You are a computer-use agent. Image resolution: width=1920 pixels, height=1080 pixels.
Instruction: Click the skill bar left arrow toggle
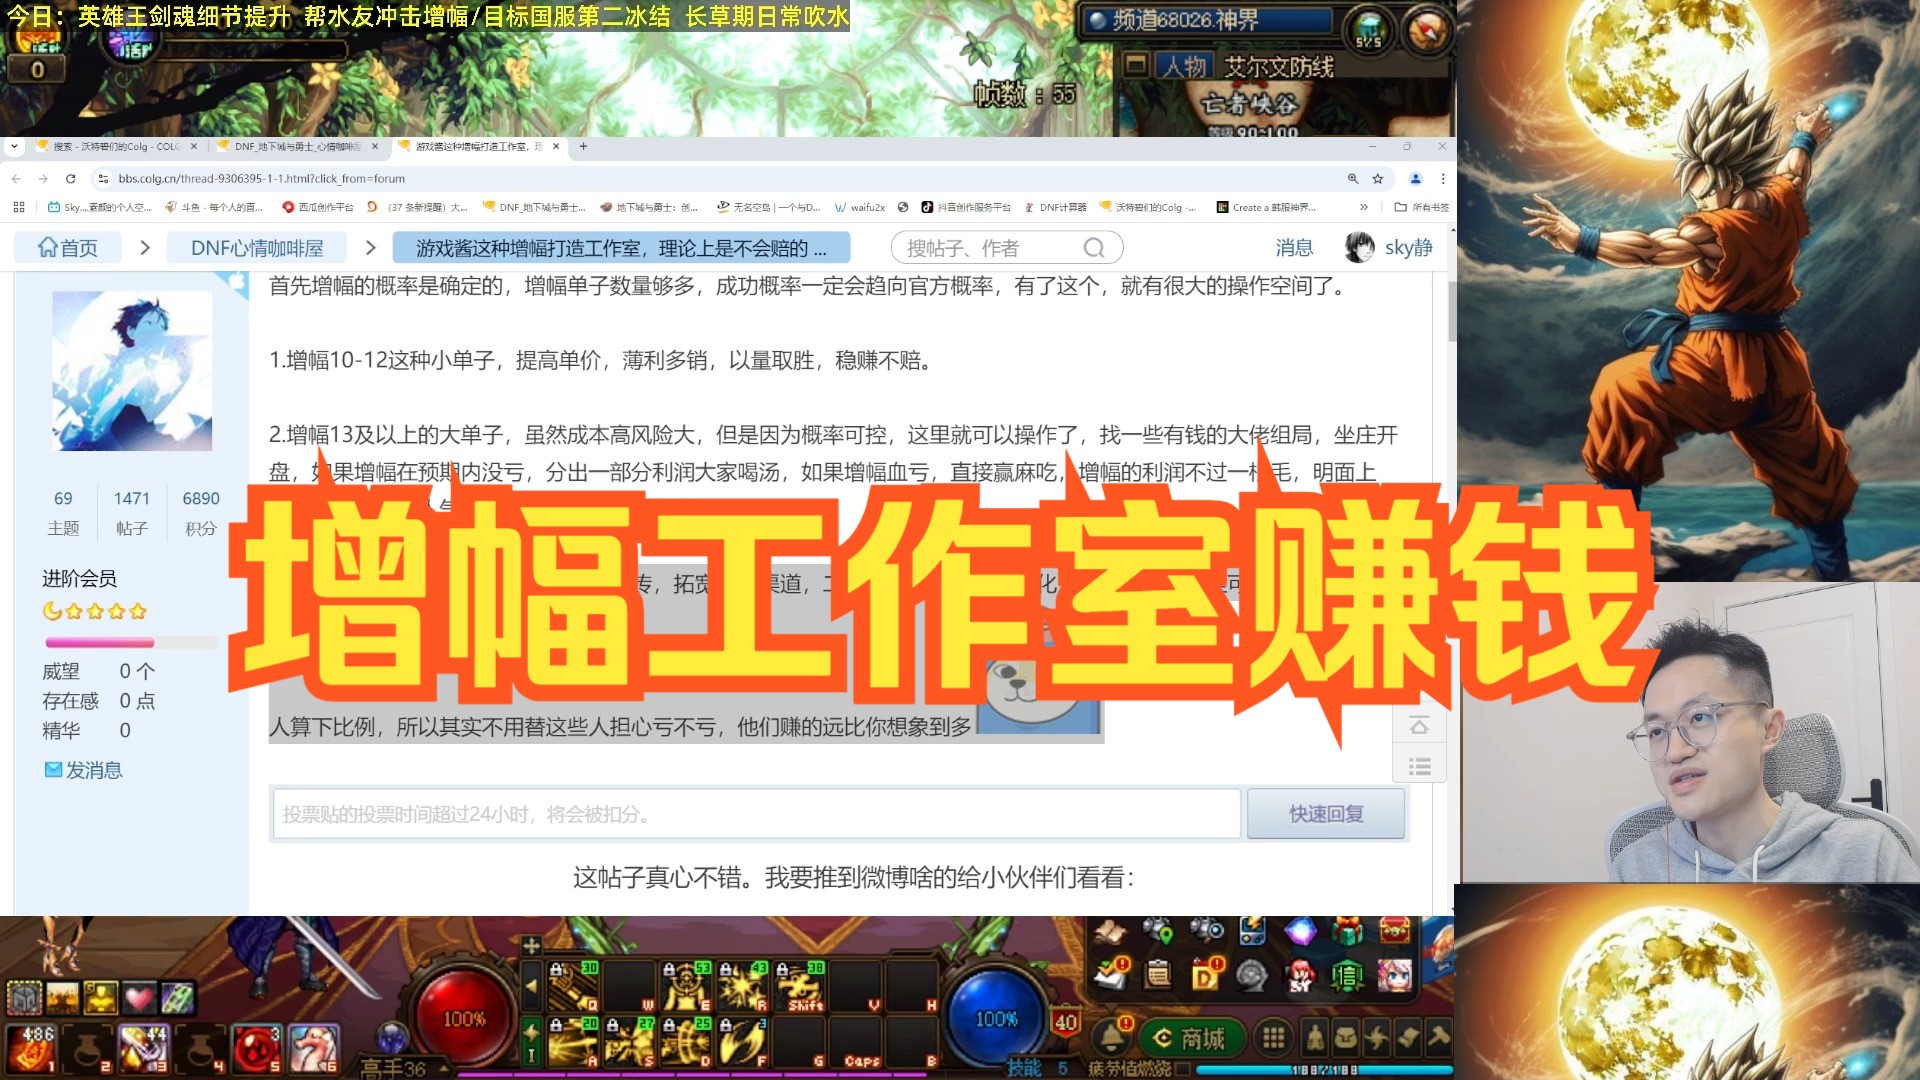(531, 986)
